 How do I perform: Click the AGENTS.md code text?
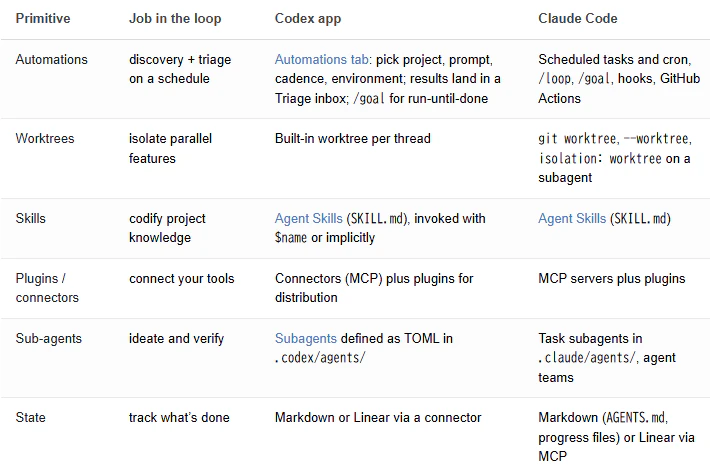tap(636, 417)
